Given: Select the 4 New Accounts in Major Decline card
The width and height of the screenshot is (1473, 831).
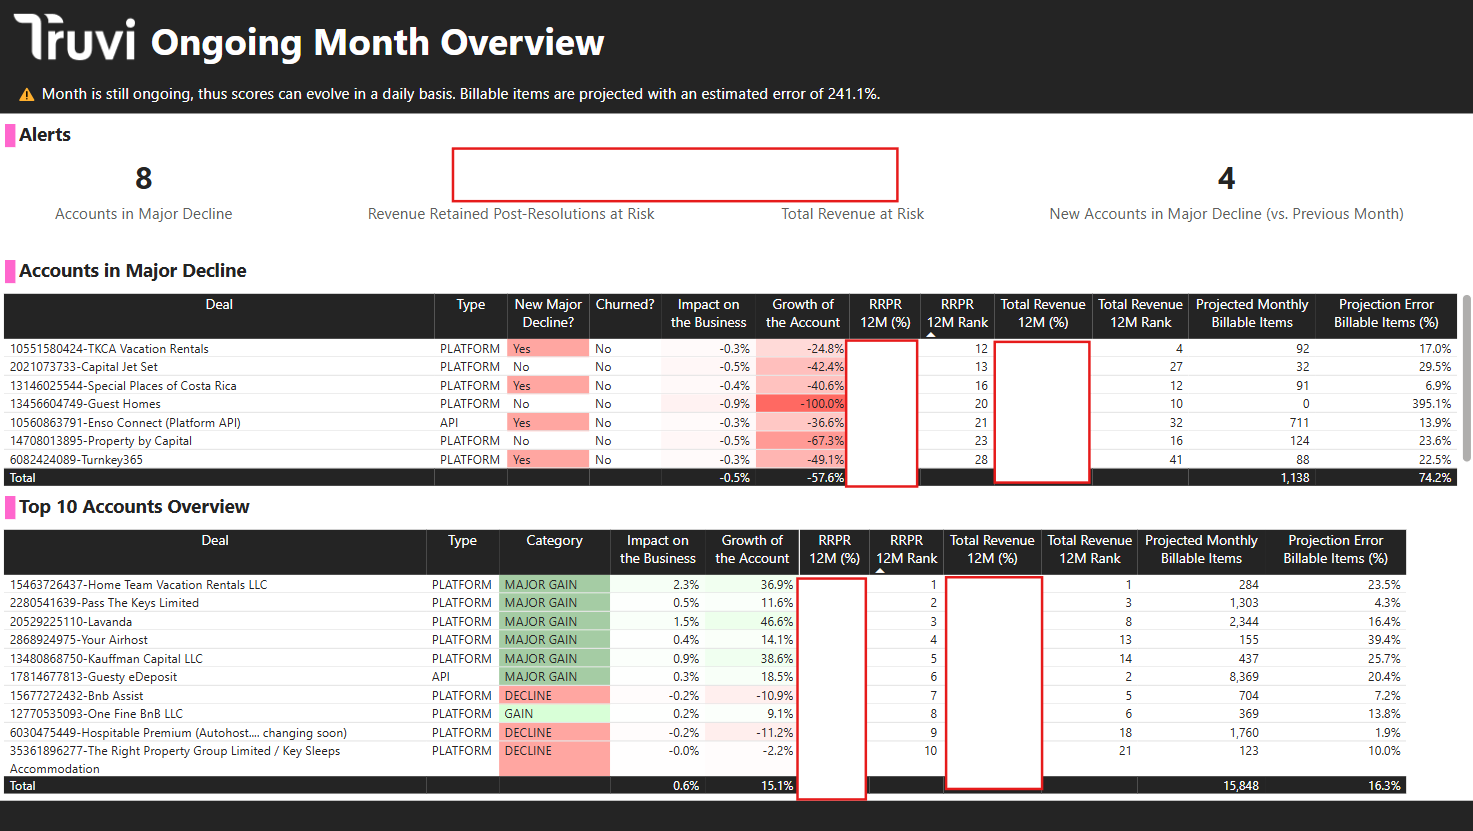Looking at the screenshot, I should click(x=1226, y=192).
